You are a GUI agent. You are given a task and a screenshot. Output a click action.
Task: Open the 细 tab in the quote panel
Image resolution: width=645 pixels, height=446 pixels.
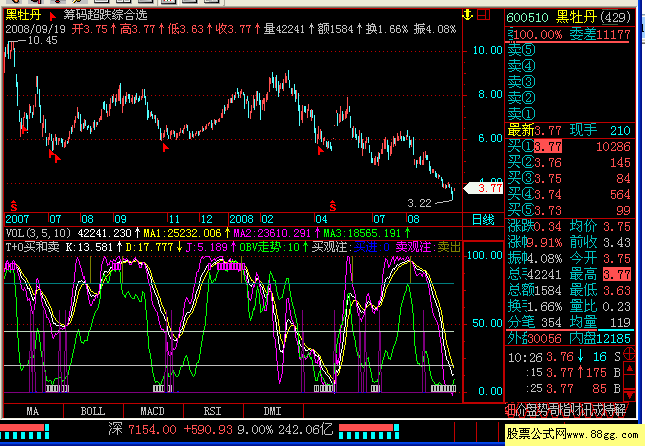click(509, 410)
